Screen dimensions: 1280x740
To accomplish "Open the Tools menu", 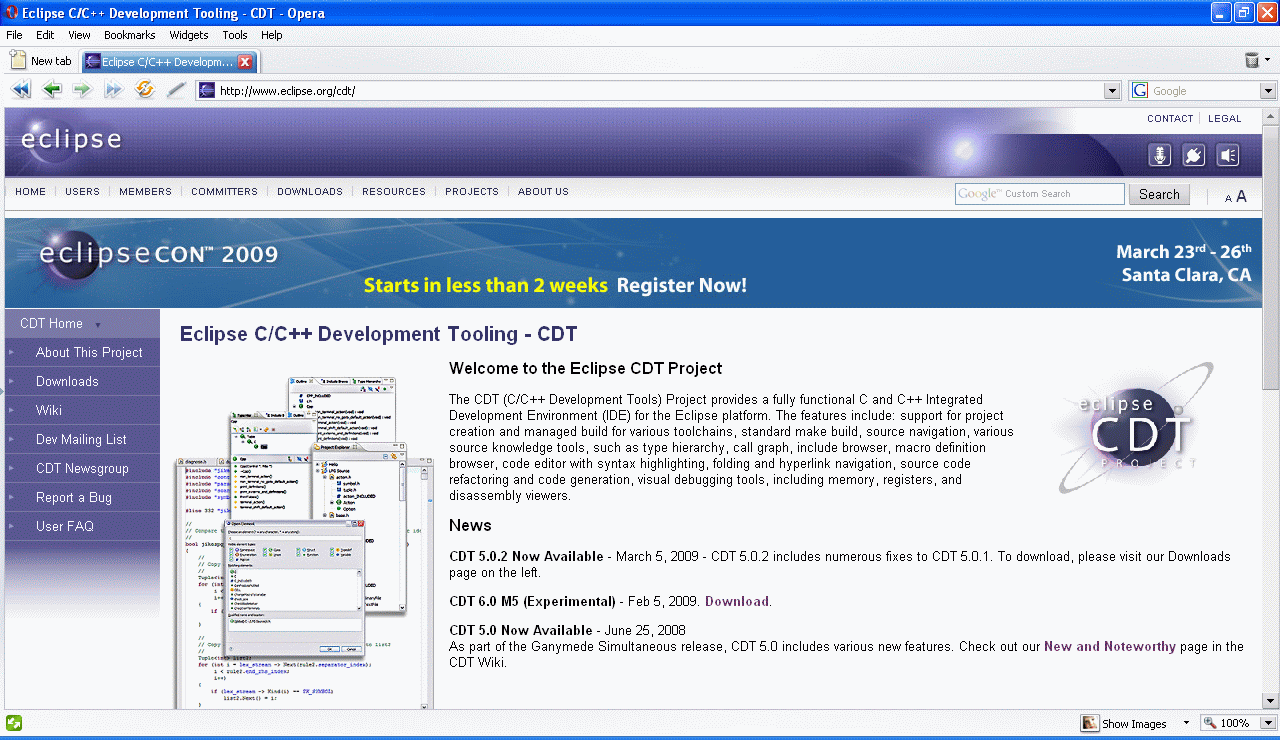I will pos(235,35).
